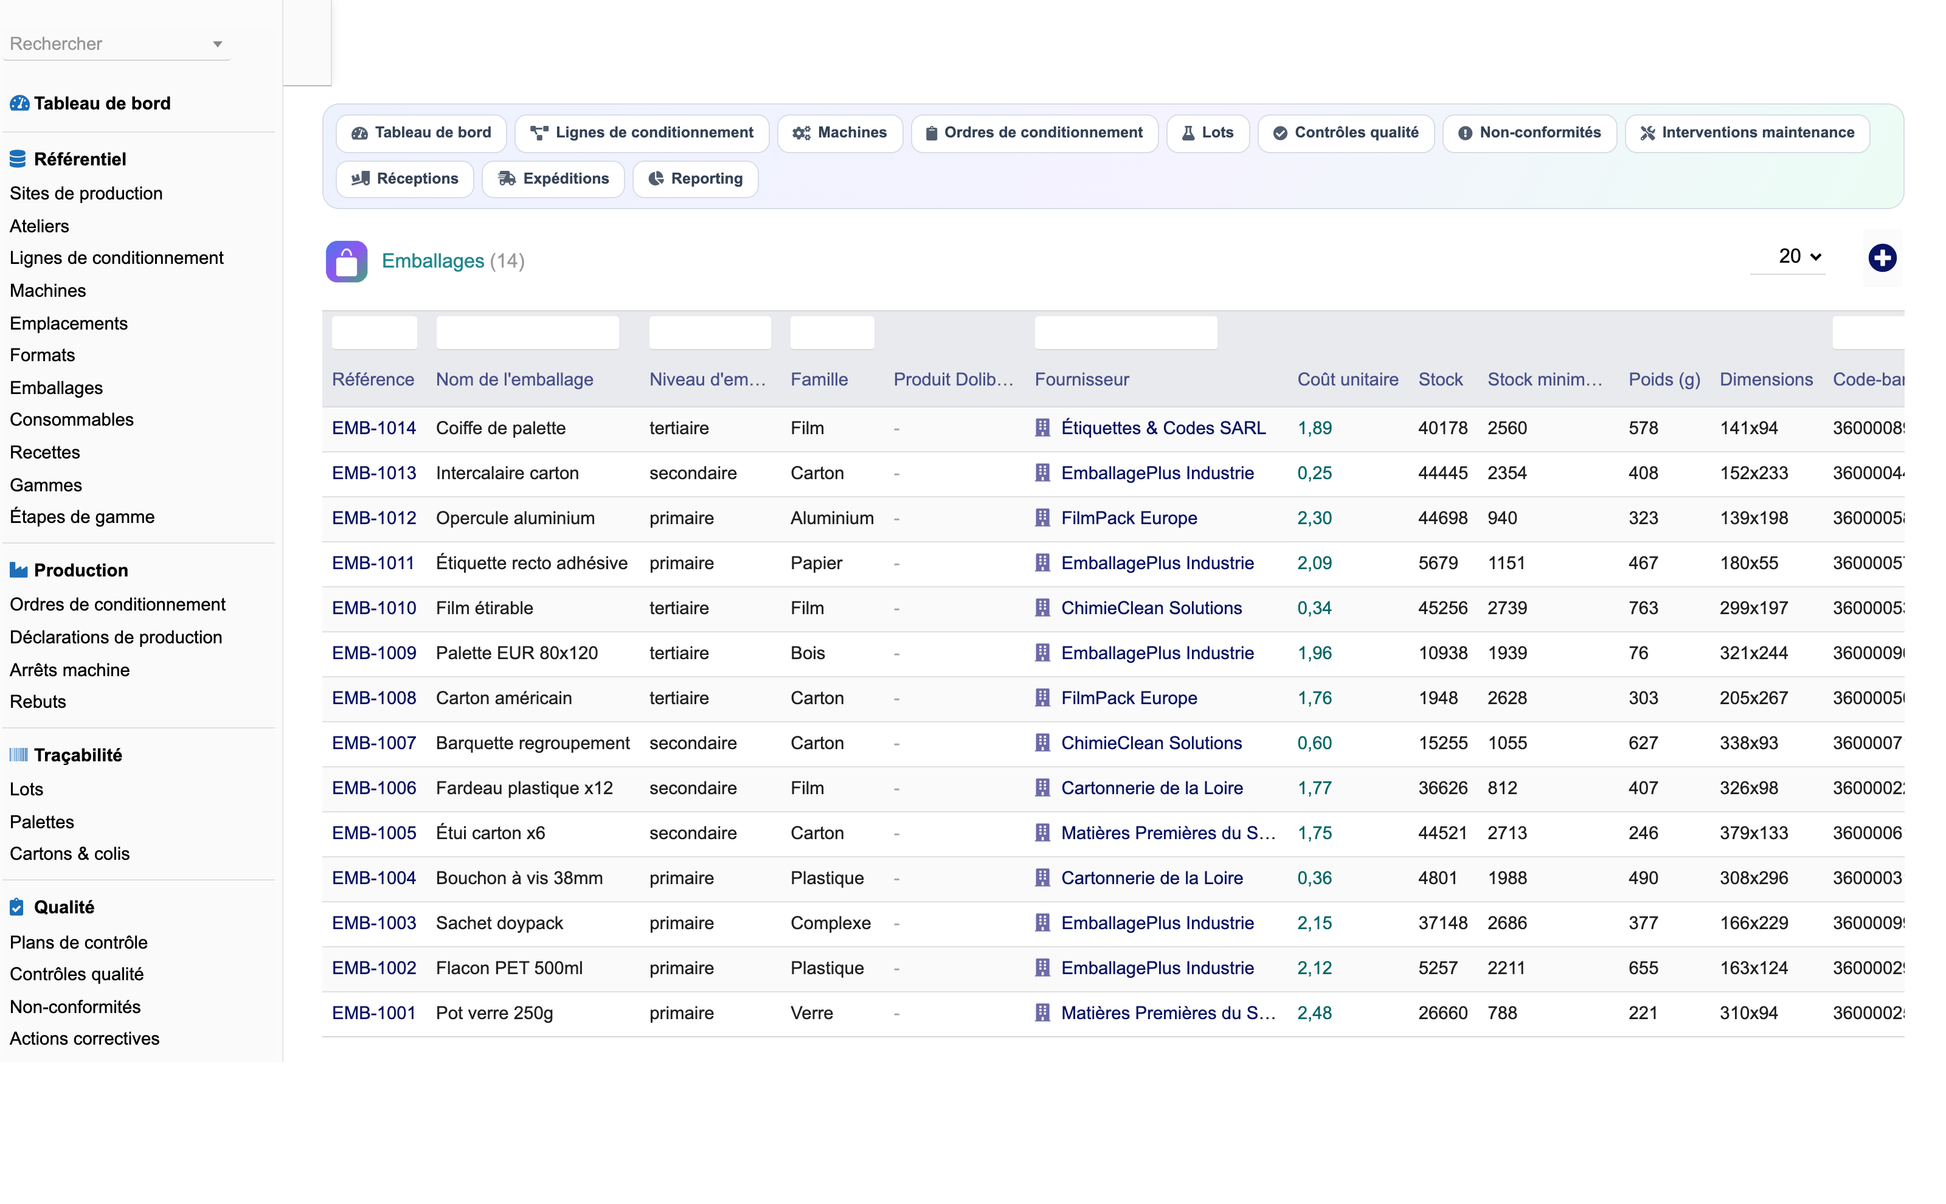Open Lignes de conditionnement tab
The image size is (1946, 1204).
pyautogui.click(x=641, y=133)
